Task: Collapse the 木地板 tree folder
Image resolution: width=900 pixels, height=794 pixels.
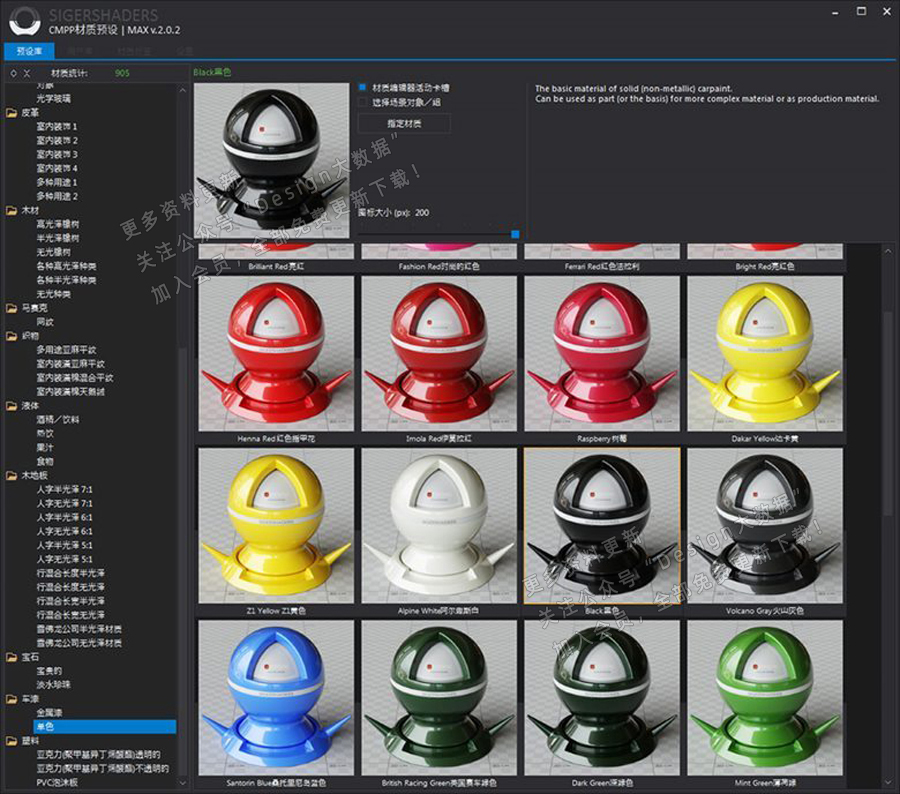Action: tap(12, 476)
